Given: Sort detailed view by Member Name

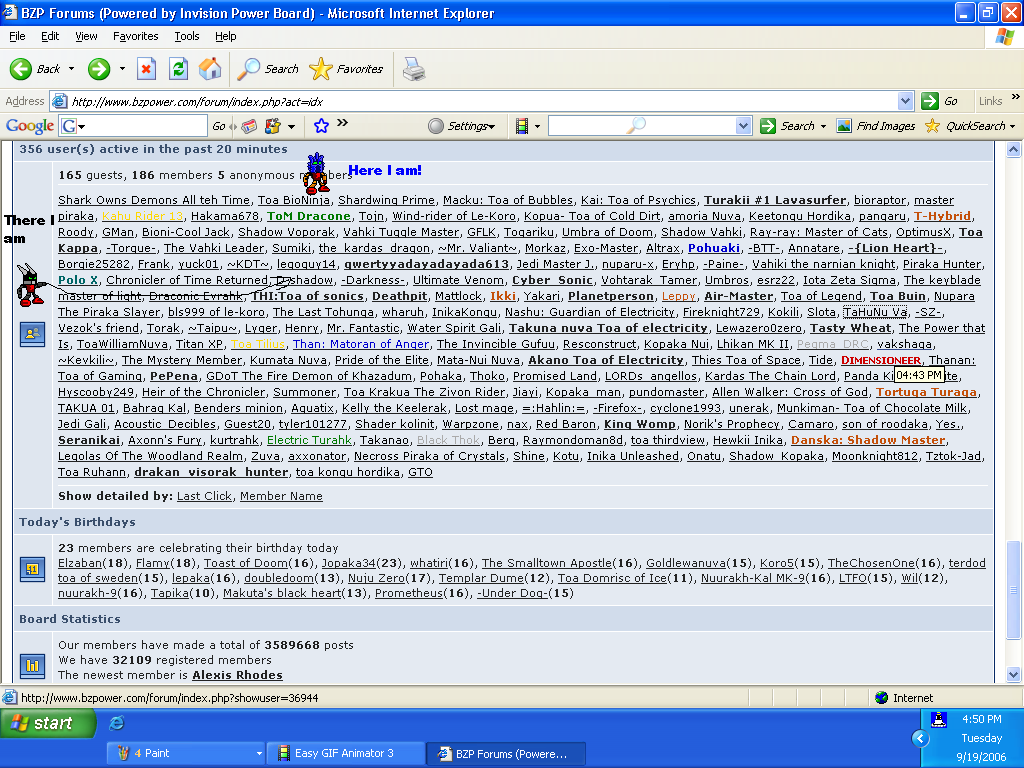Looking at the screenshot, I should (281, 496).
